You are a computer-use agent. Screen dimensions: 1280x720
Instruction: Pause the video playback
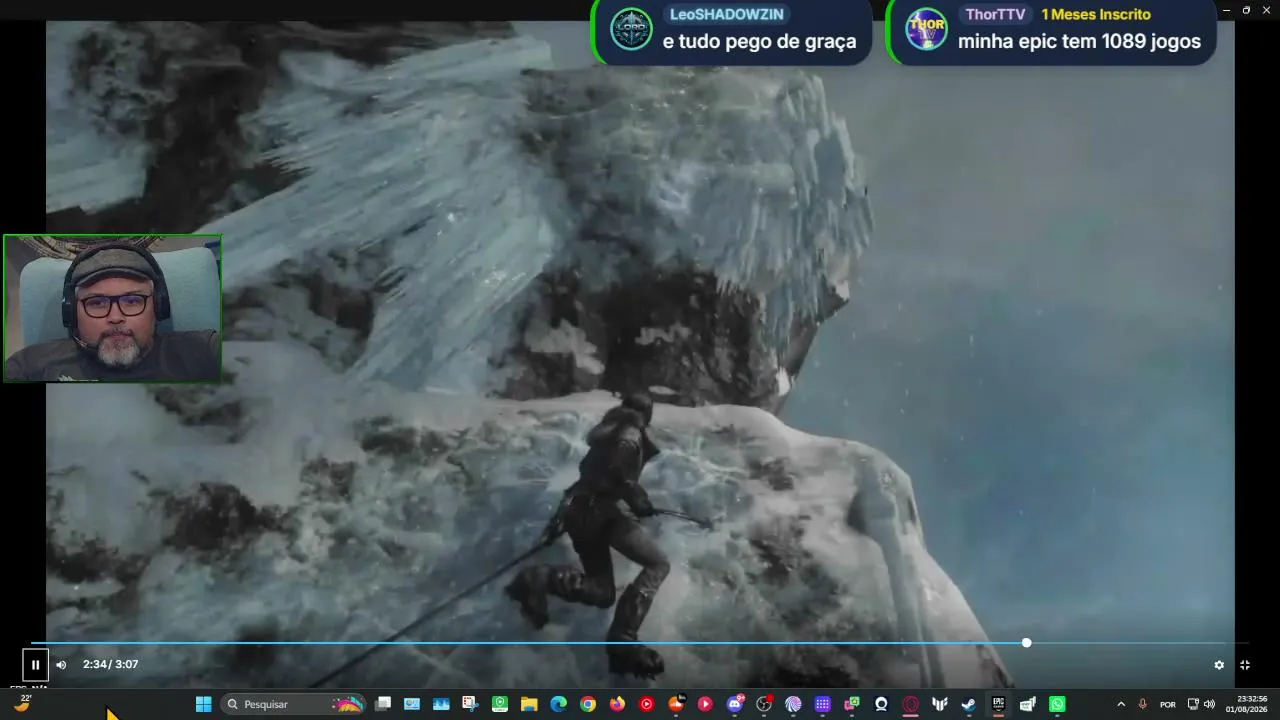pyautogui.click(x=35, y=665)
